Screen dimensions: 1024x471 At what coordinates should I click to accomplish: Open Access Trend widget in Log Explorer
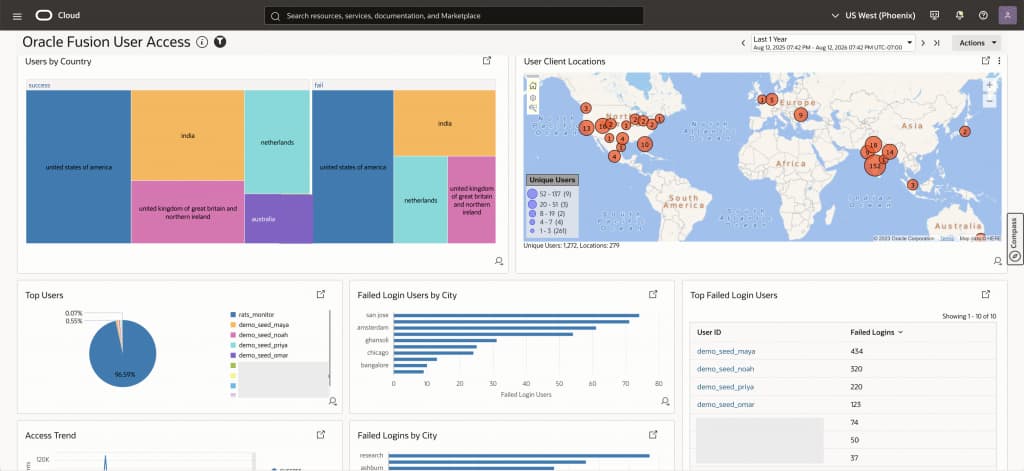pyautogui.click(x=321, y=434)
